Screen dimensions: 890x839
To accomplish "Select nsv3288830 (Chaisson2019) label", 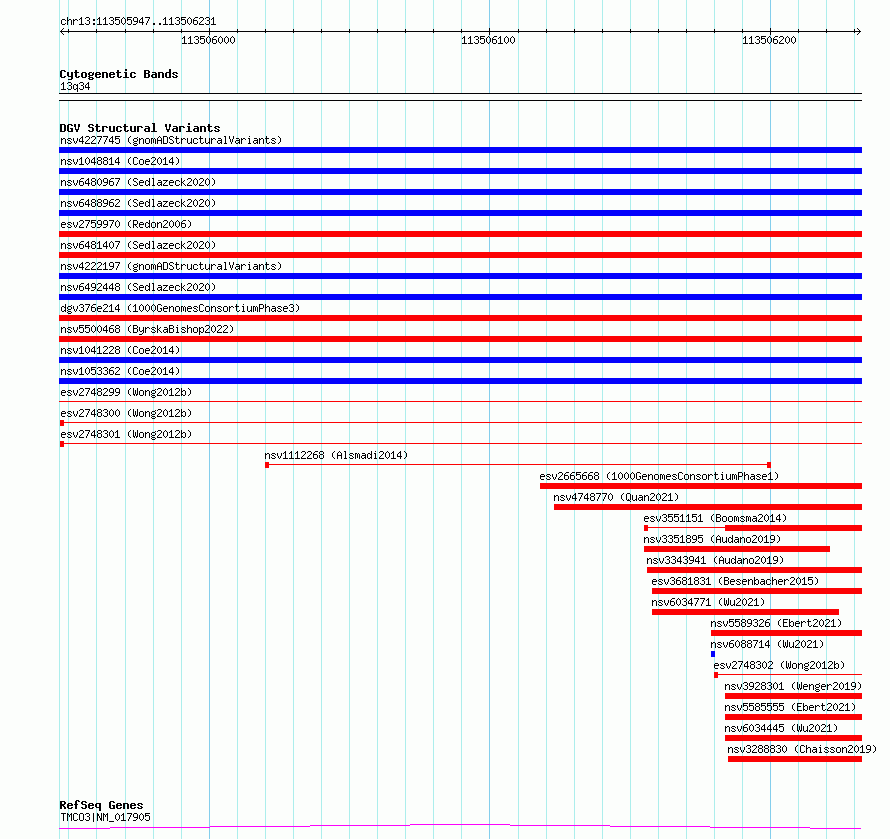I will pos(802,749).
